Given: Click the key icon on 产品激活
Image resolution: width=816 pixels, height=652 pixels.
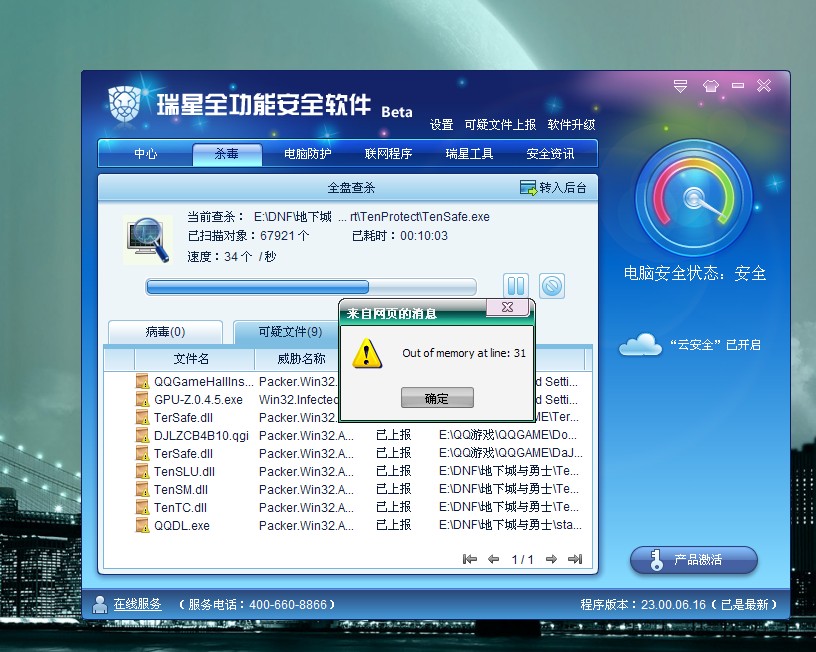Looking at the screenshot, I should pyautogui.click(x=657, y=560).
